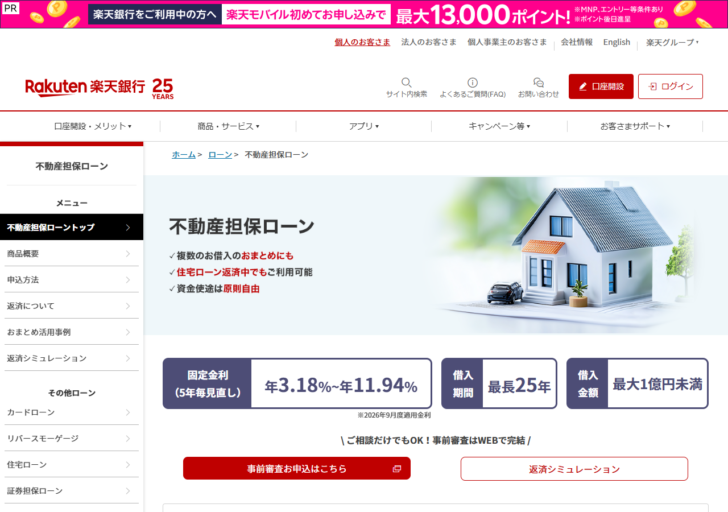The height and width of the screenshot is (512, 728).
Task: Click chevron next to カードローン
Action: (128, 412)
